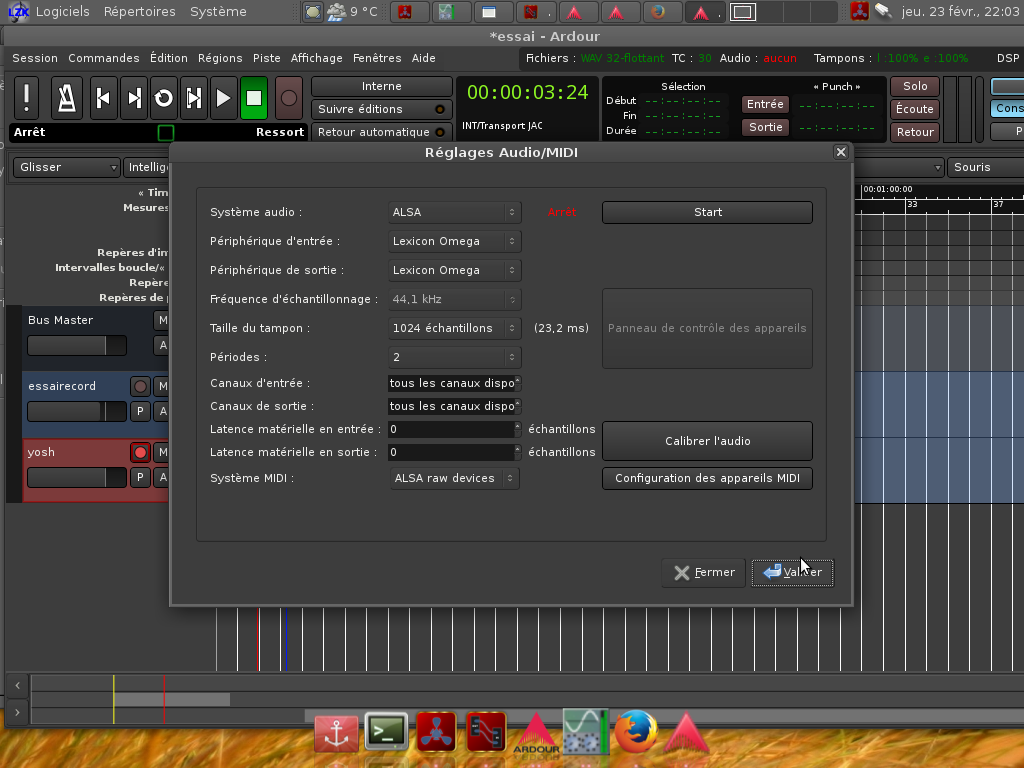1024x768 pixels.
Task: Open the terminal from the dock
Action: tap(386, 732)
